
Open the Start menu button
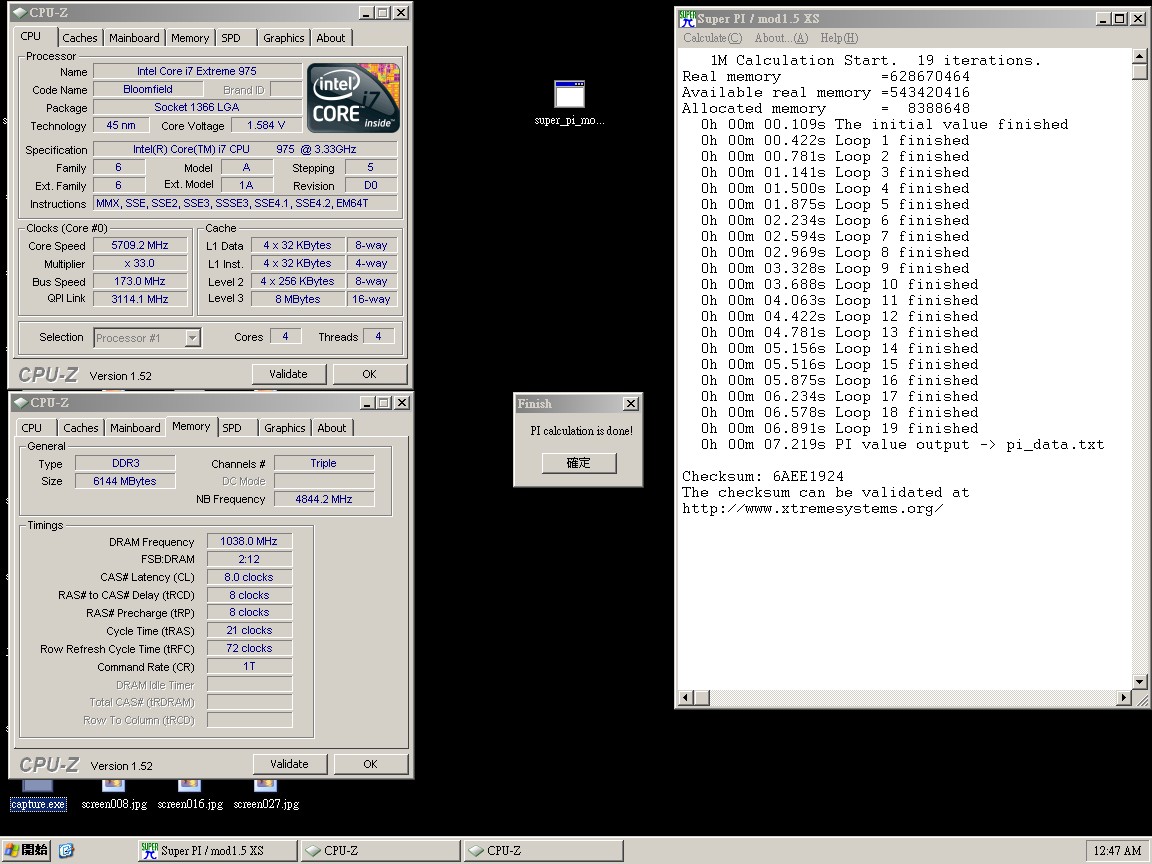[27, 850]
